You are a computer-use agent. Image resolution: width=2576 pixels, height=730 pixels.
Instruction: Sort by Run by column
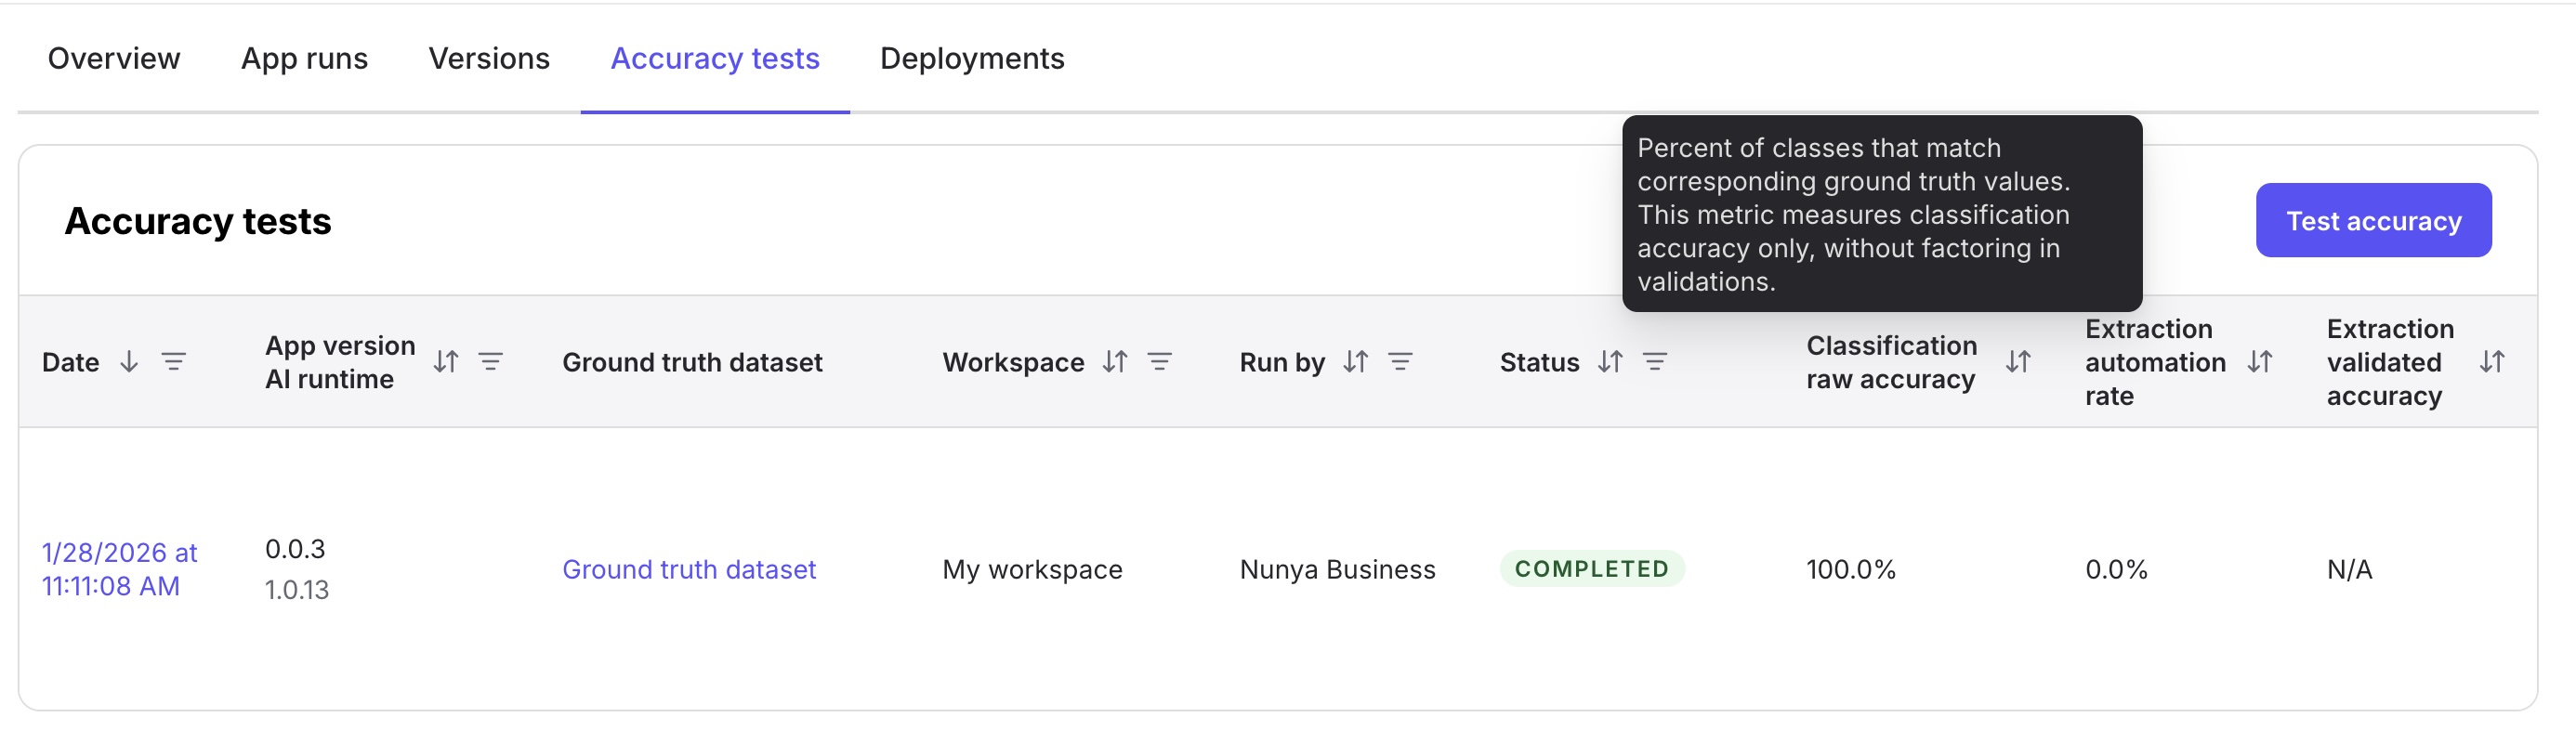[x=1356, y=362]
